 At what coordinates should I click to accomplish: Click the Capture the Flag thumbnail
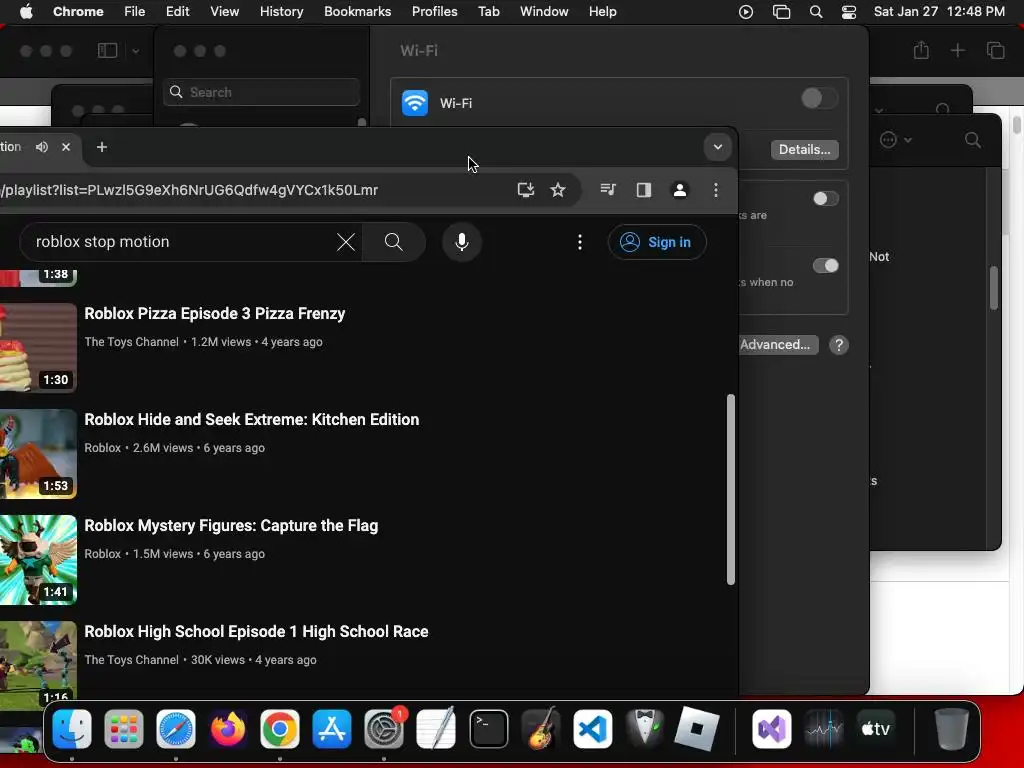[38, 560]
